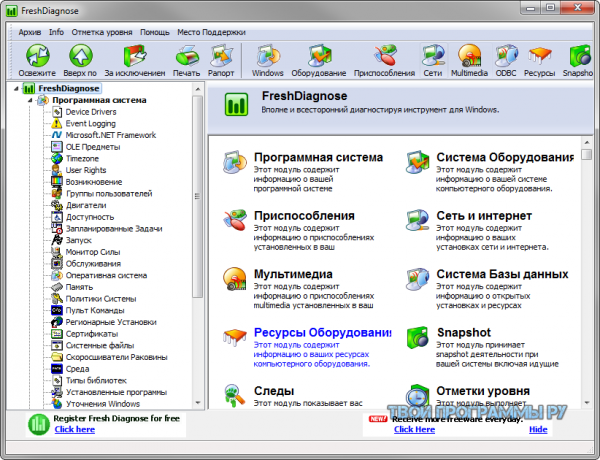Select Память tree item
Viewport: 600px width, 460px height.
[79, 287]
